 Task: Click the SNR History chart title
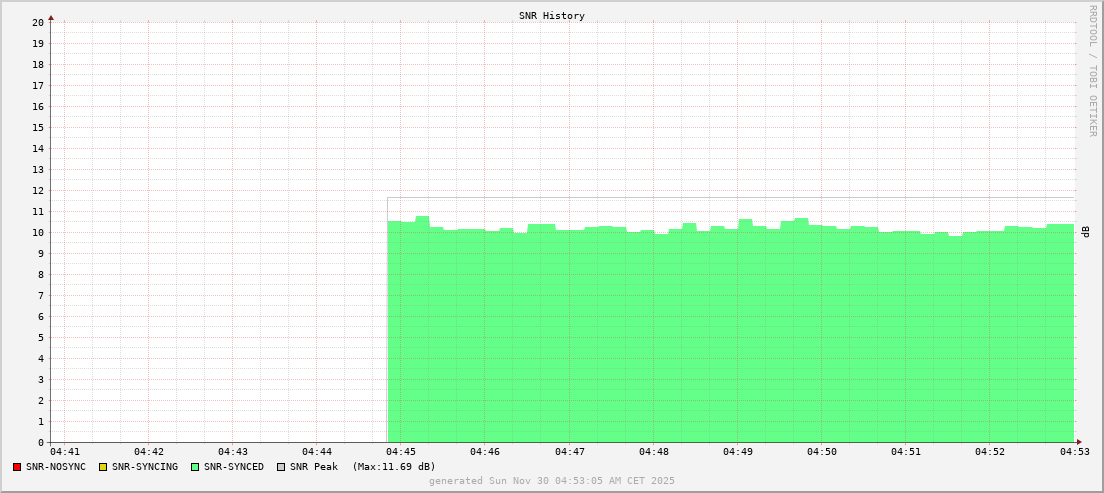point(552,16)
